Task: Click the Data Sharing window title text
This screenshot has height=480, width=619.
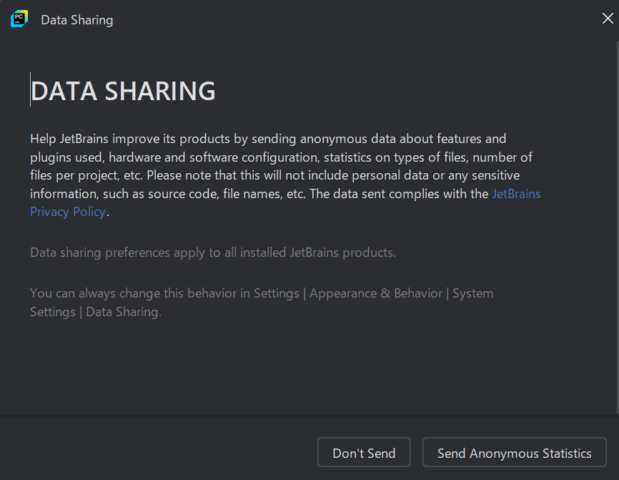Action: tap(77, 20)
